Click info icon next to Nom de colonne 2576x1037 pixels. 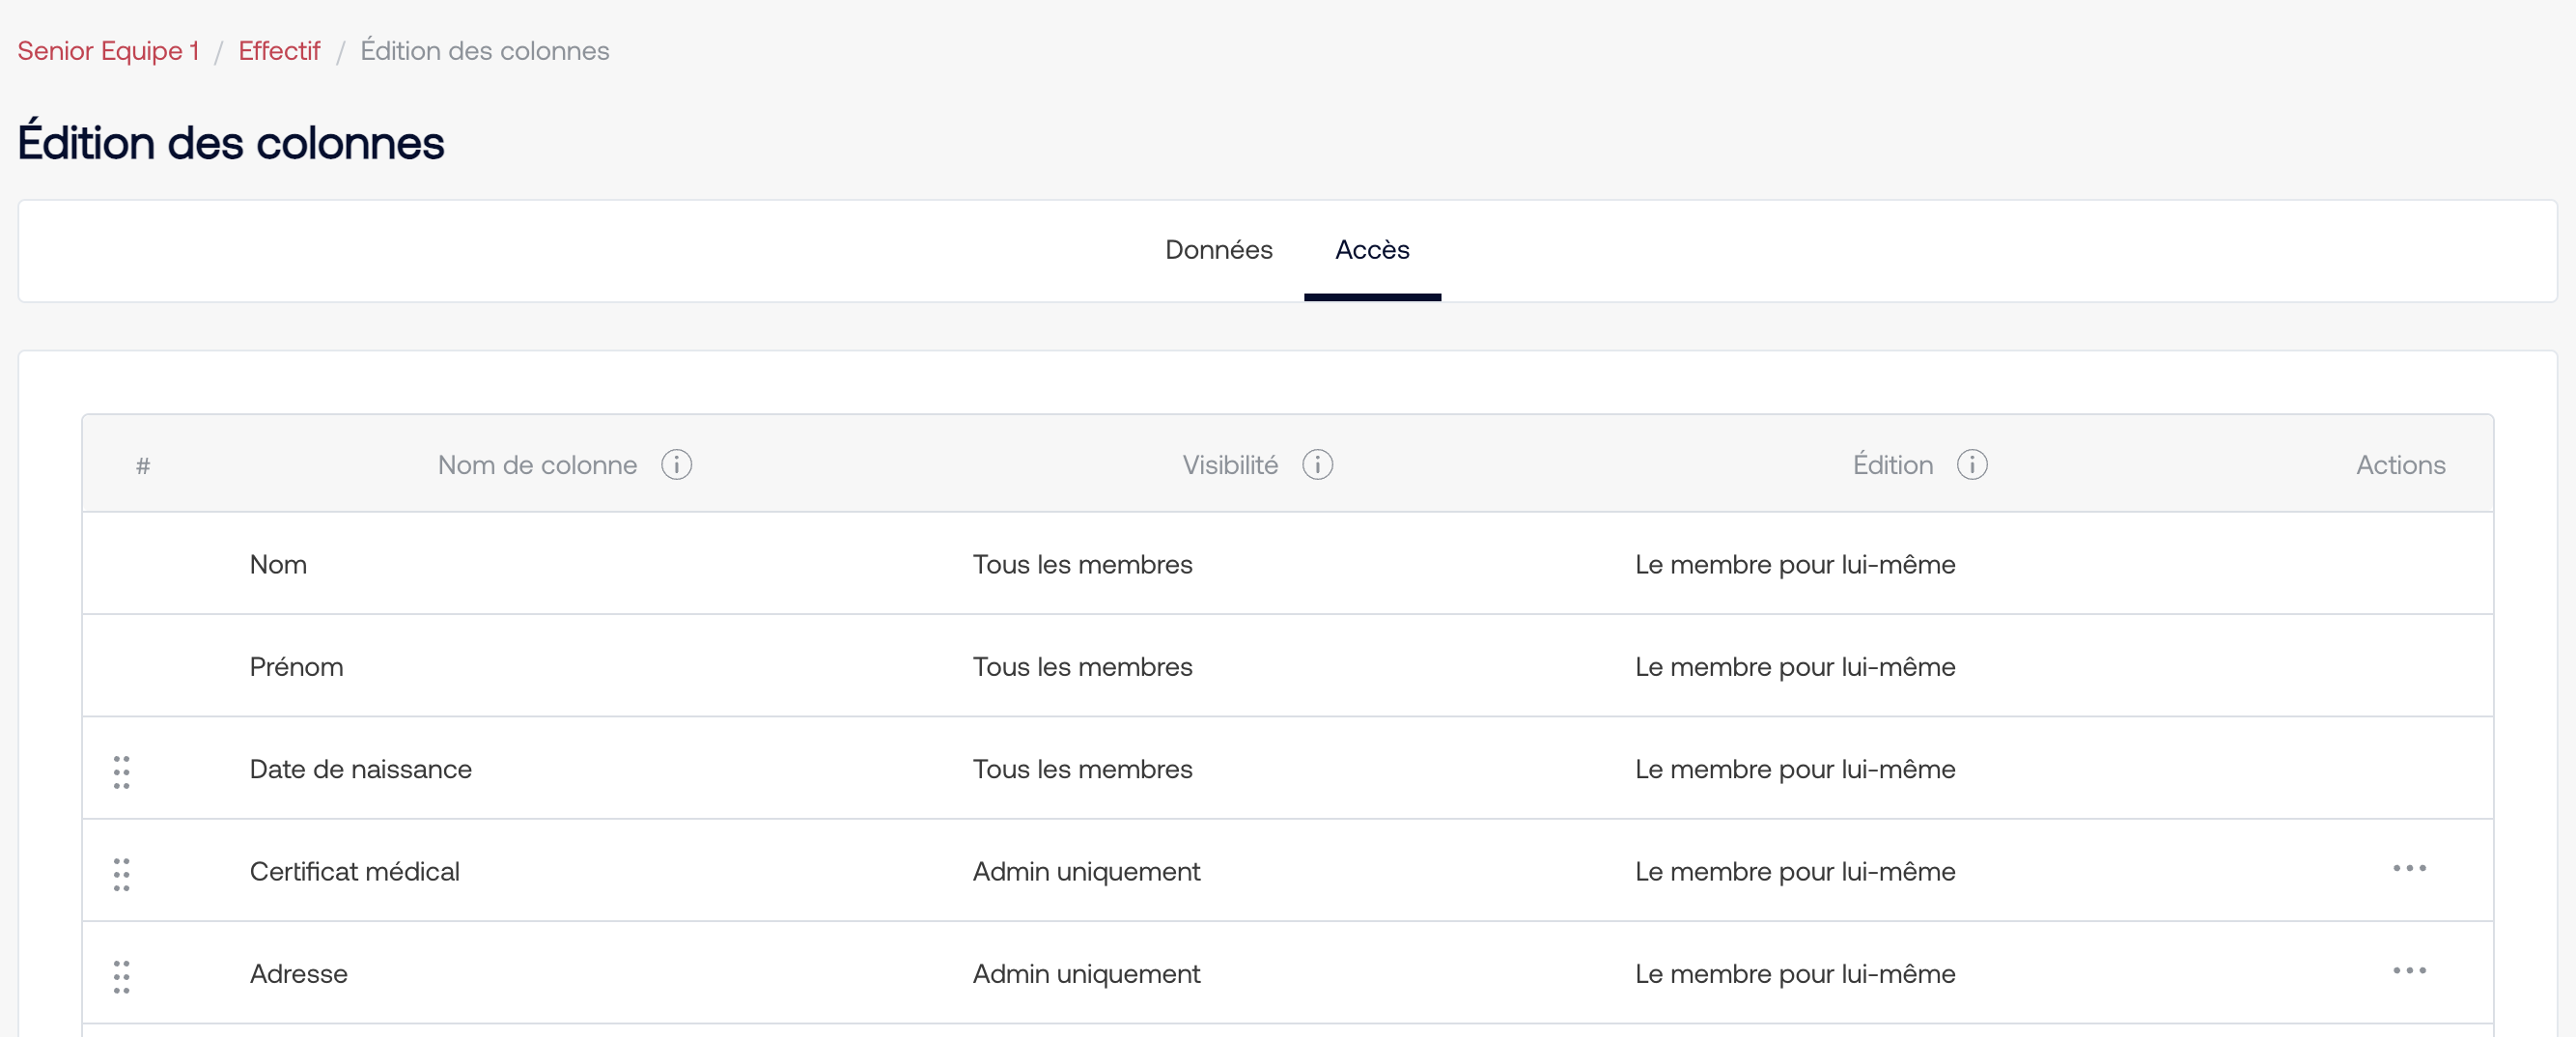click(676, 465)
